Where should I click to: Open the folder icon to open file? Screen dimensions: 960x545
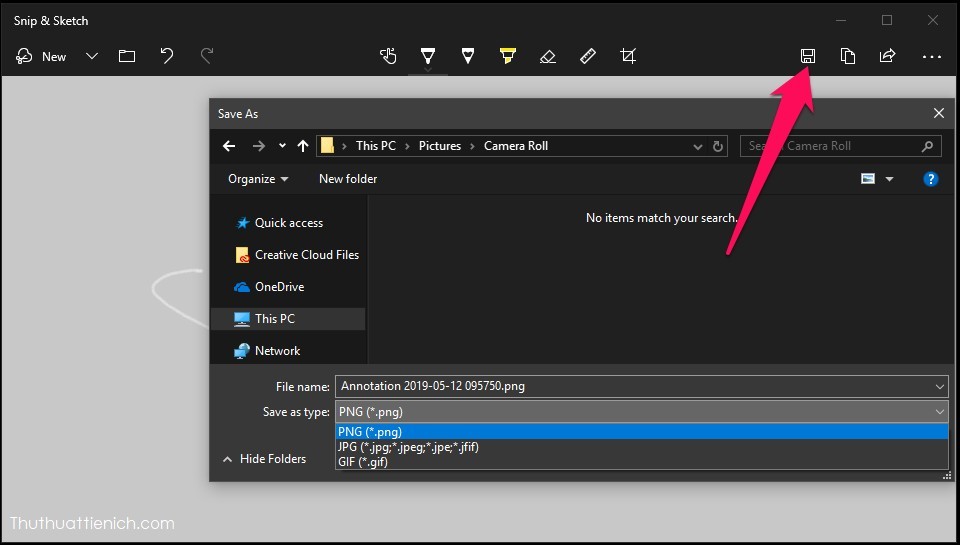pyautogui.click(x=127, y=56)
